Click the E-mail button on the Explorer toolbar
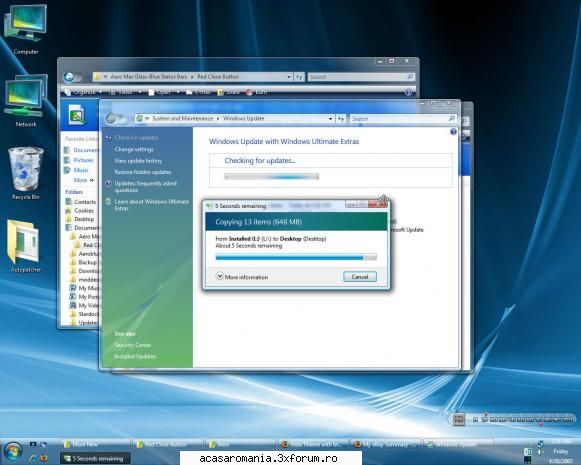581x465 pixels. (198, 92)
